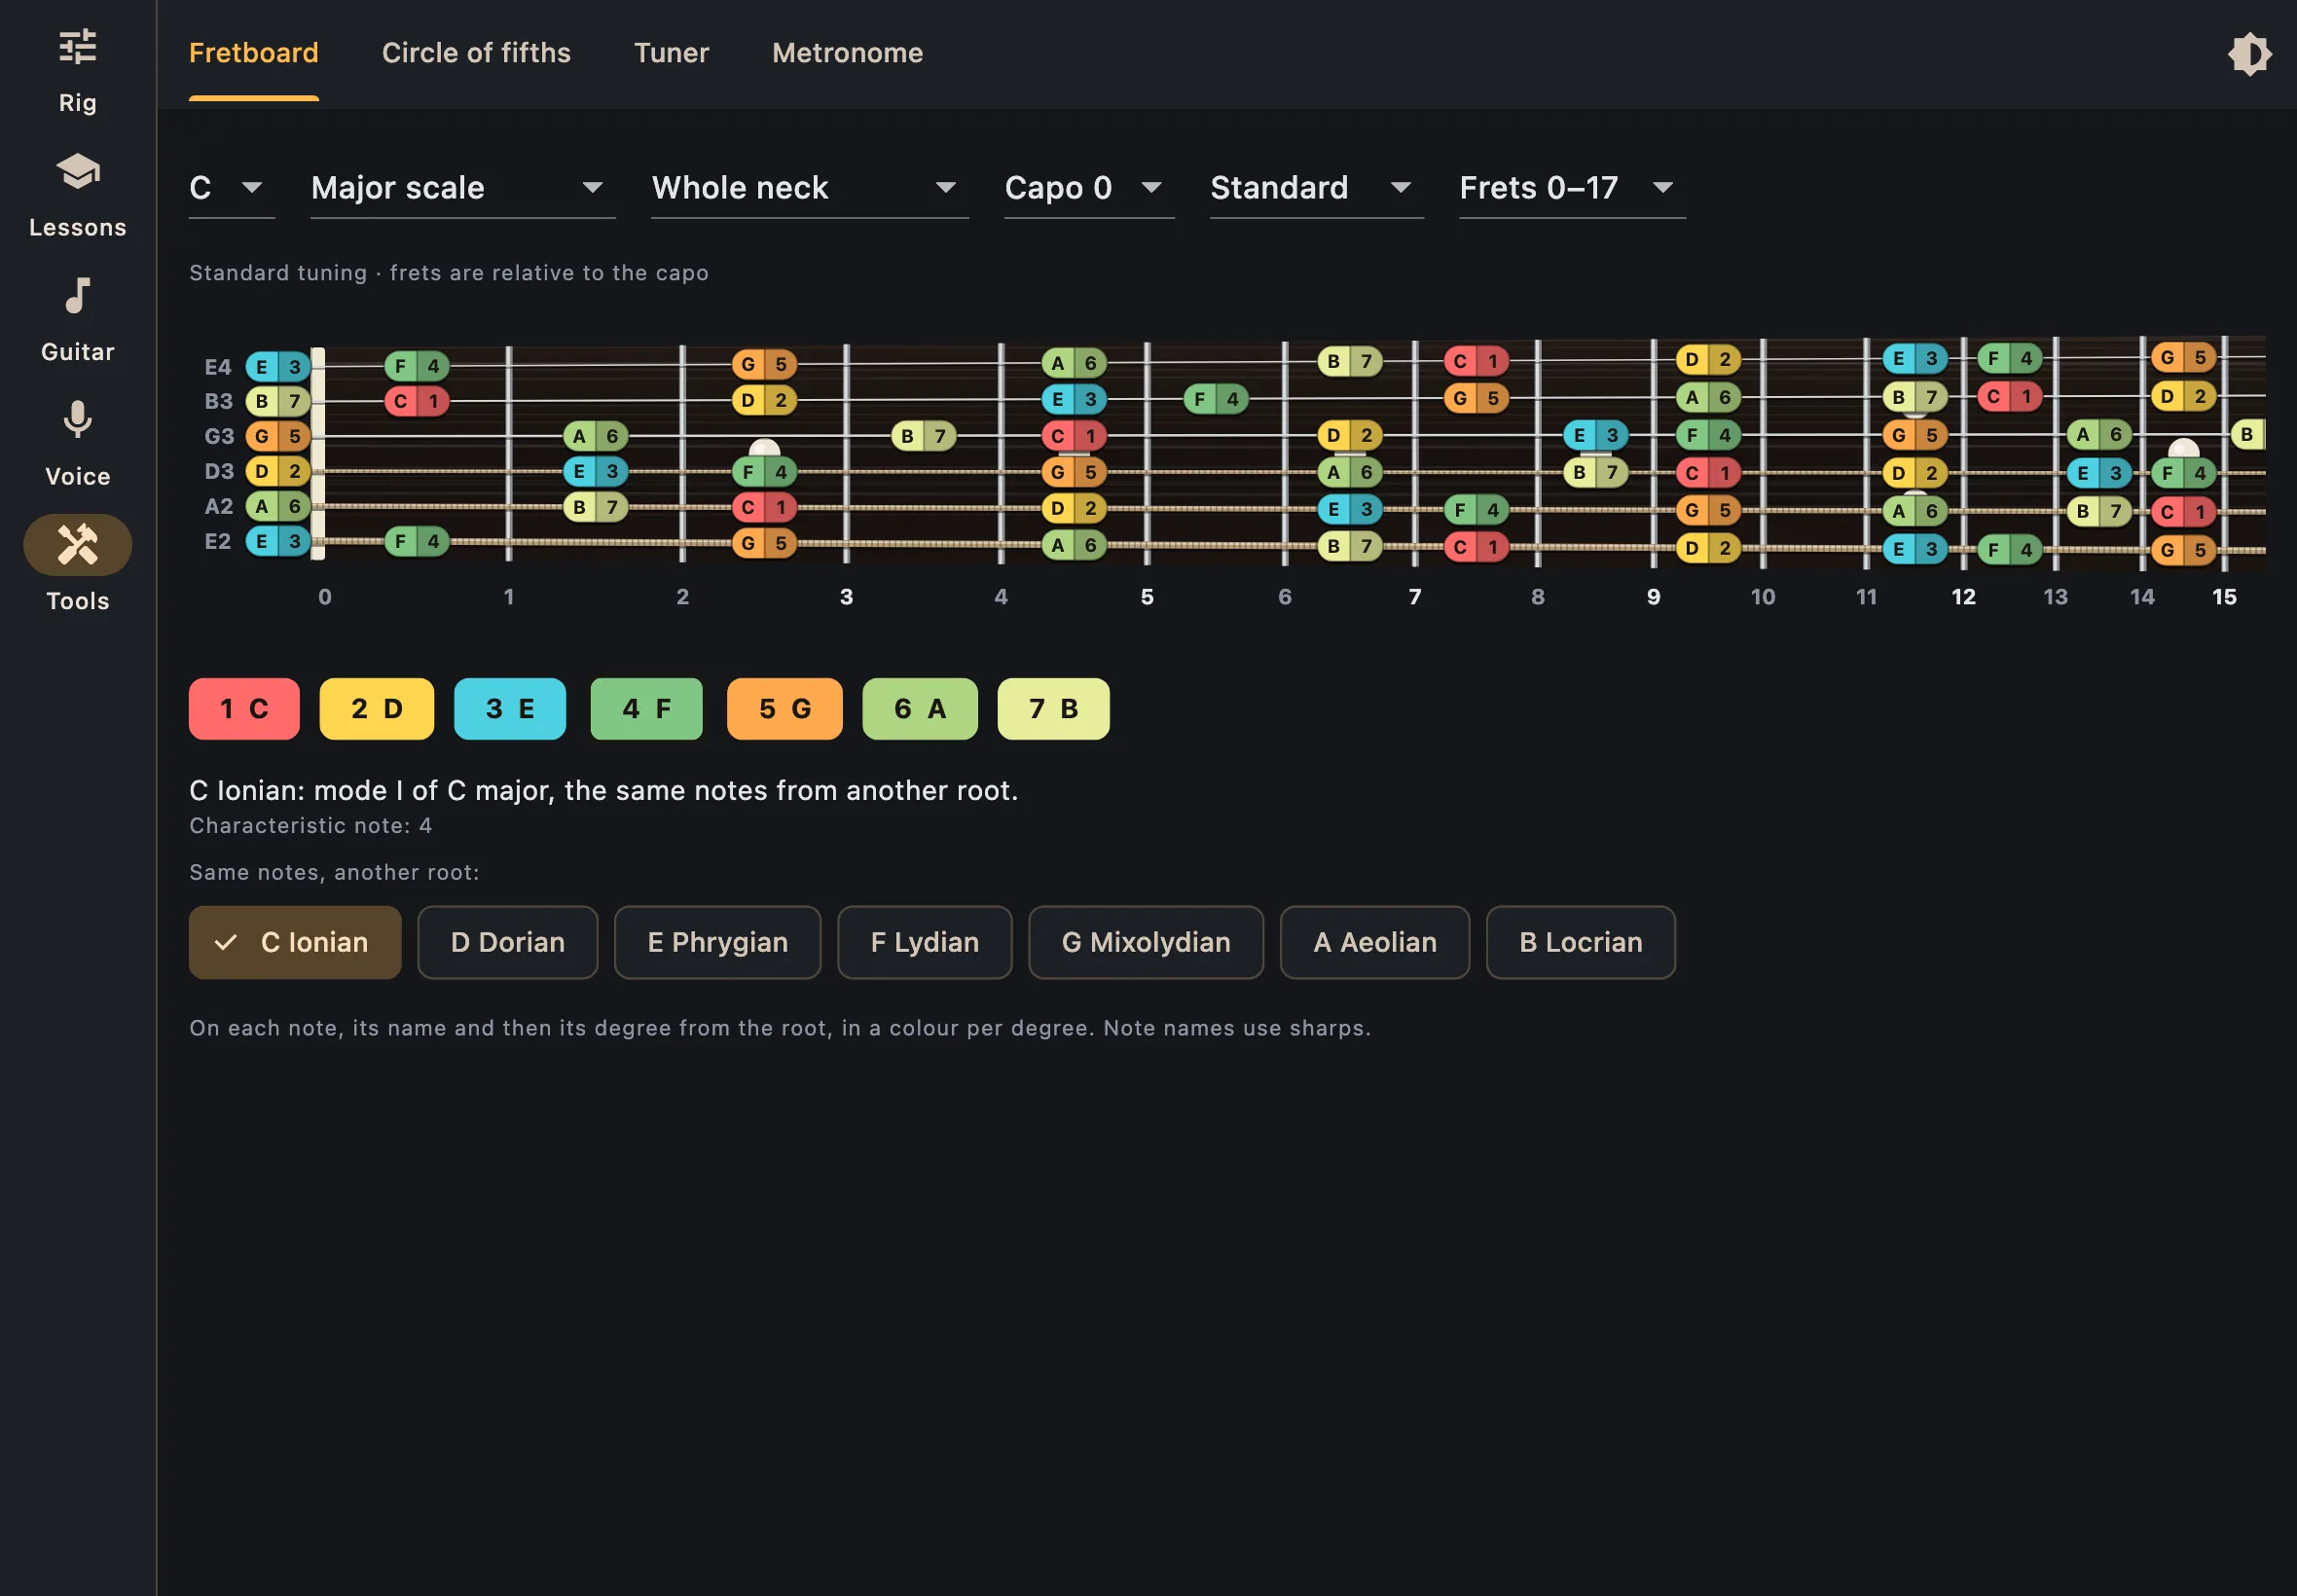The image size is (2297, 1596).
Task: Select the C Ionian mode chip
Action: pyautogui.click(x=295, y=942)
